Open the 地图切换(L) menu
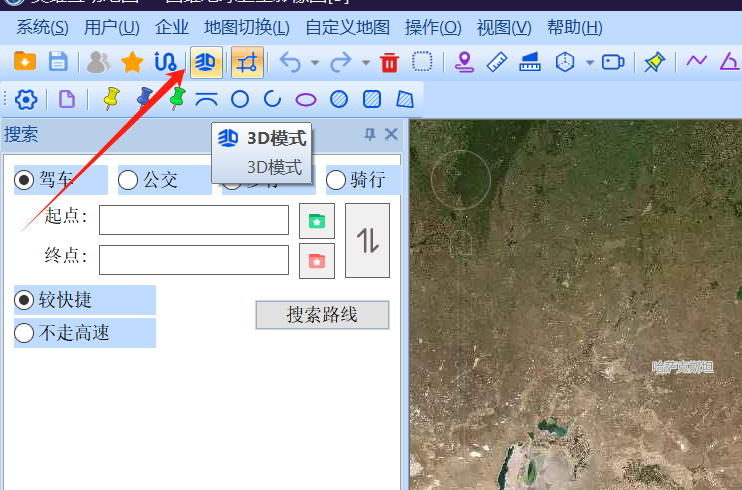The height and width of the screenshot is (490, 742). [247, 27]
